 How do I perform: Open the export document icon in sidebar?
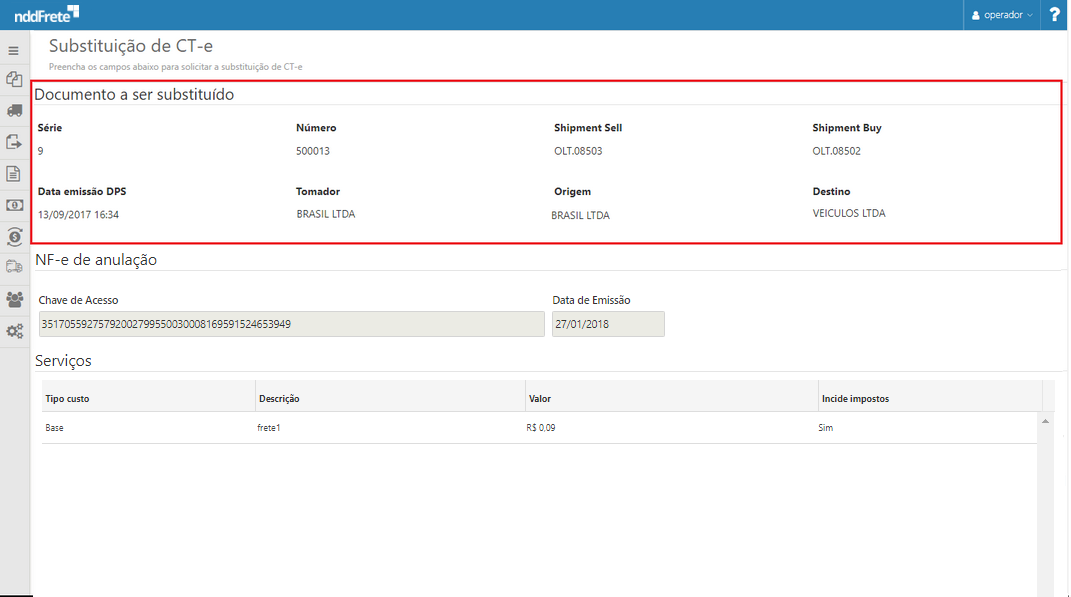tap(14, 142)
